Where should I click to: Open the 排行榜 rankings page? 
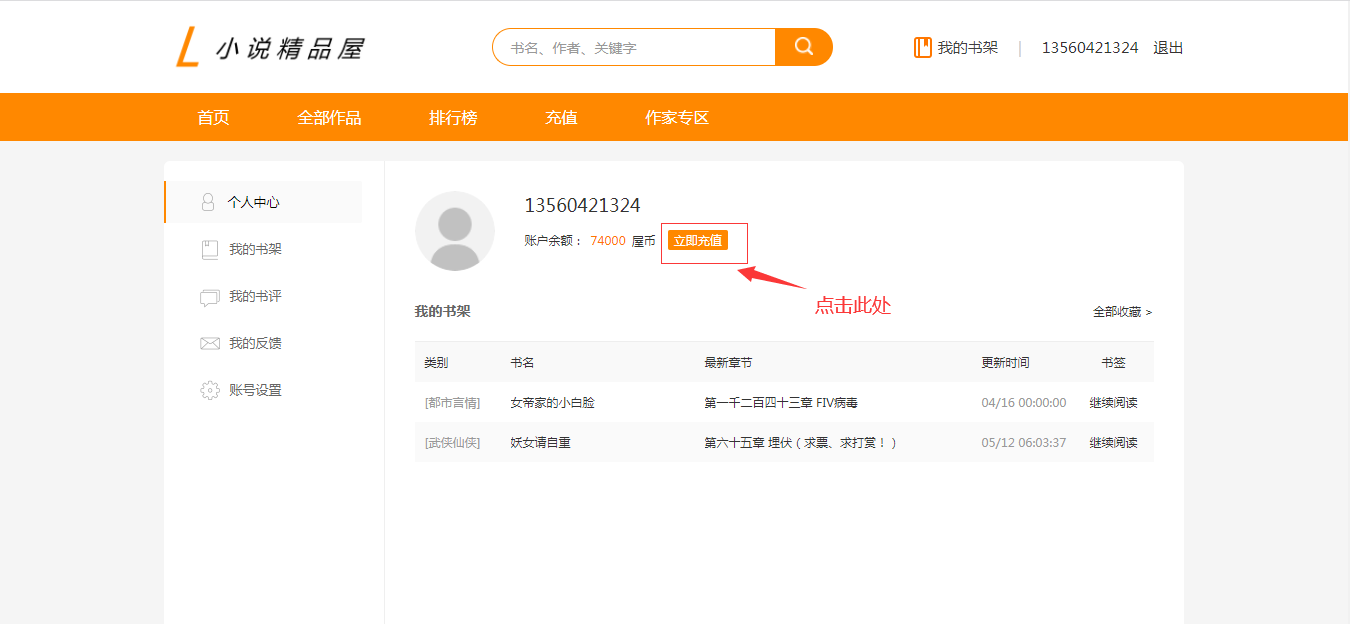pos(453,117)
